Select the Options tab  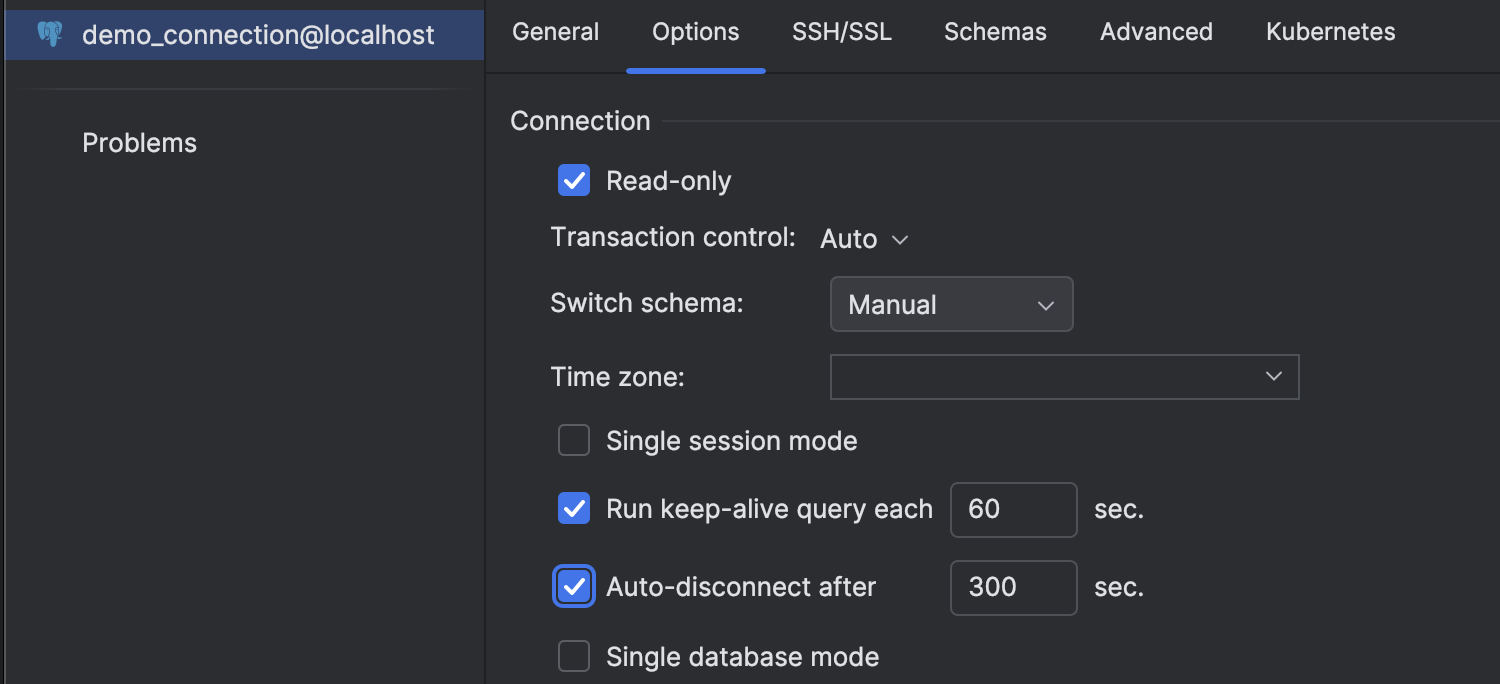695,32
